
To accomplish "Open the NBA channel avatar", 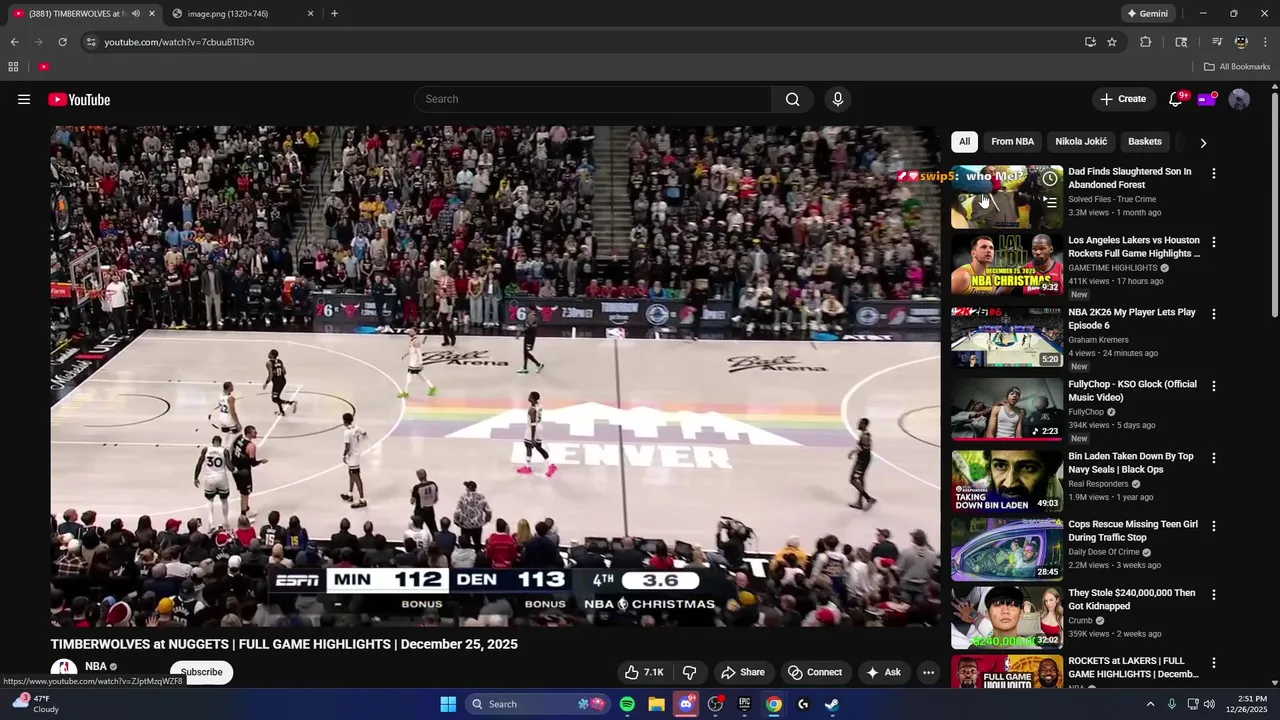I will click(64, 670).
